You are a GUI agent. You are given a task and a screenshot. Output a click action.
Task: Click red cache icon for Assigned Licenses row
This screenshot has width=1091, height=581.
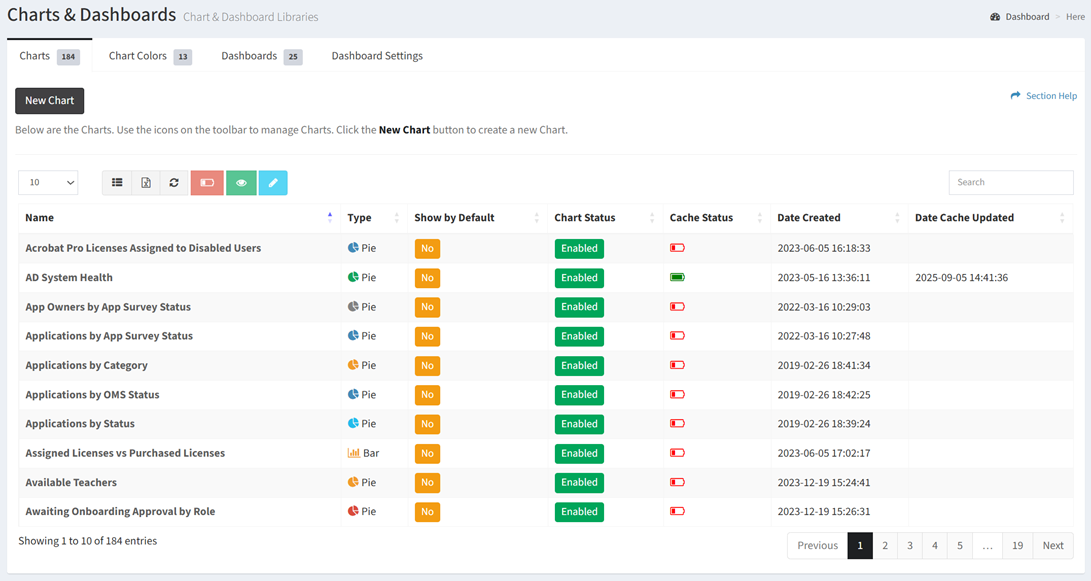pos(677,452)
